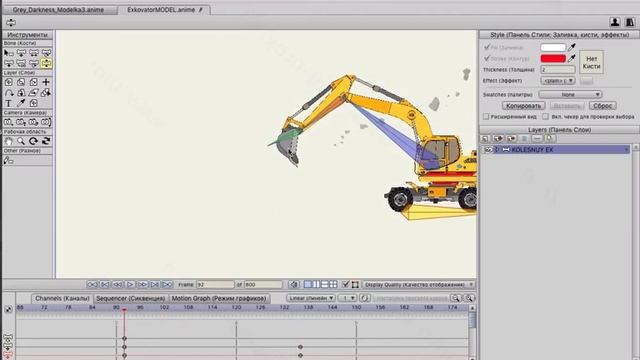This screenshot has width=640, height=360.
Task: Pick stroke color with the Stroke eyedropper
Action: [x=572, y=58]
